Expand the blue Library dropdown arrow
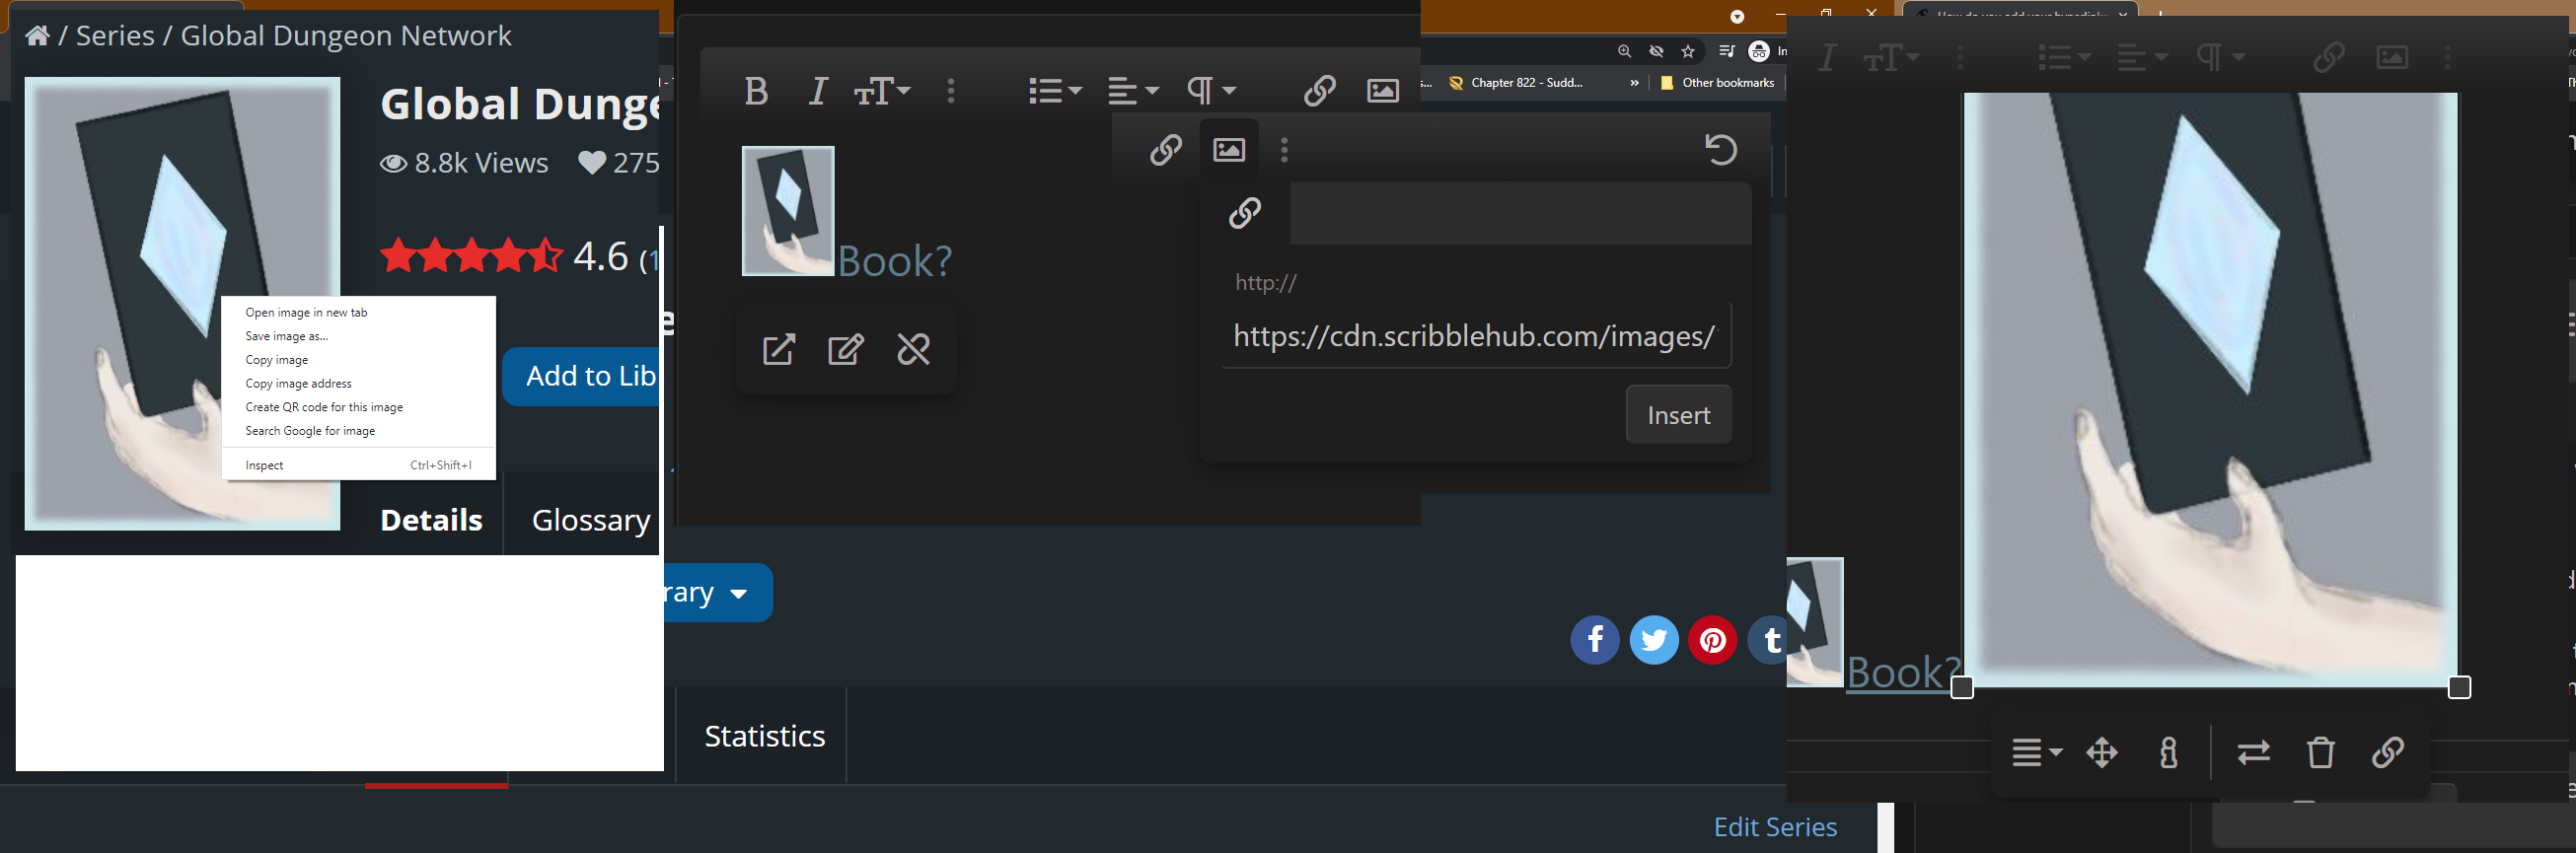Screen dimensions: 2576x853 (x=739, y=593)
